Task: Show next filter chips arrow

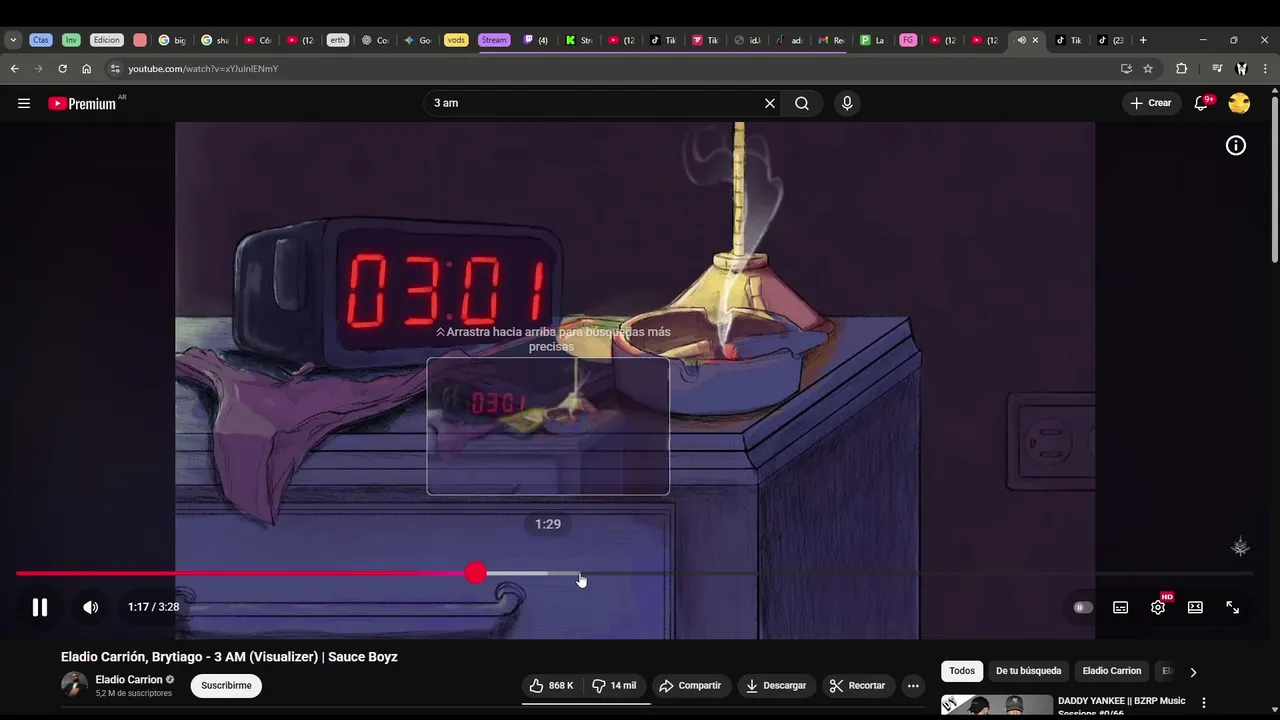Action: 1192,672
